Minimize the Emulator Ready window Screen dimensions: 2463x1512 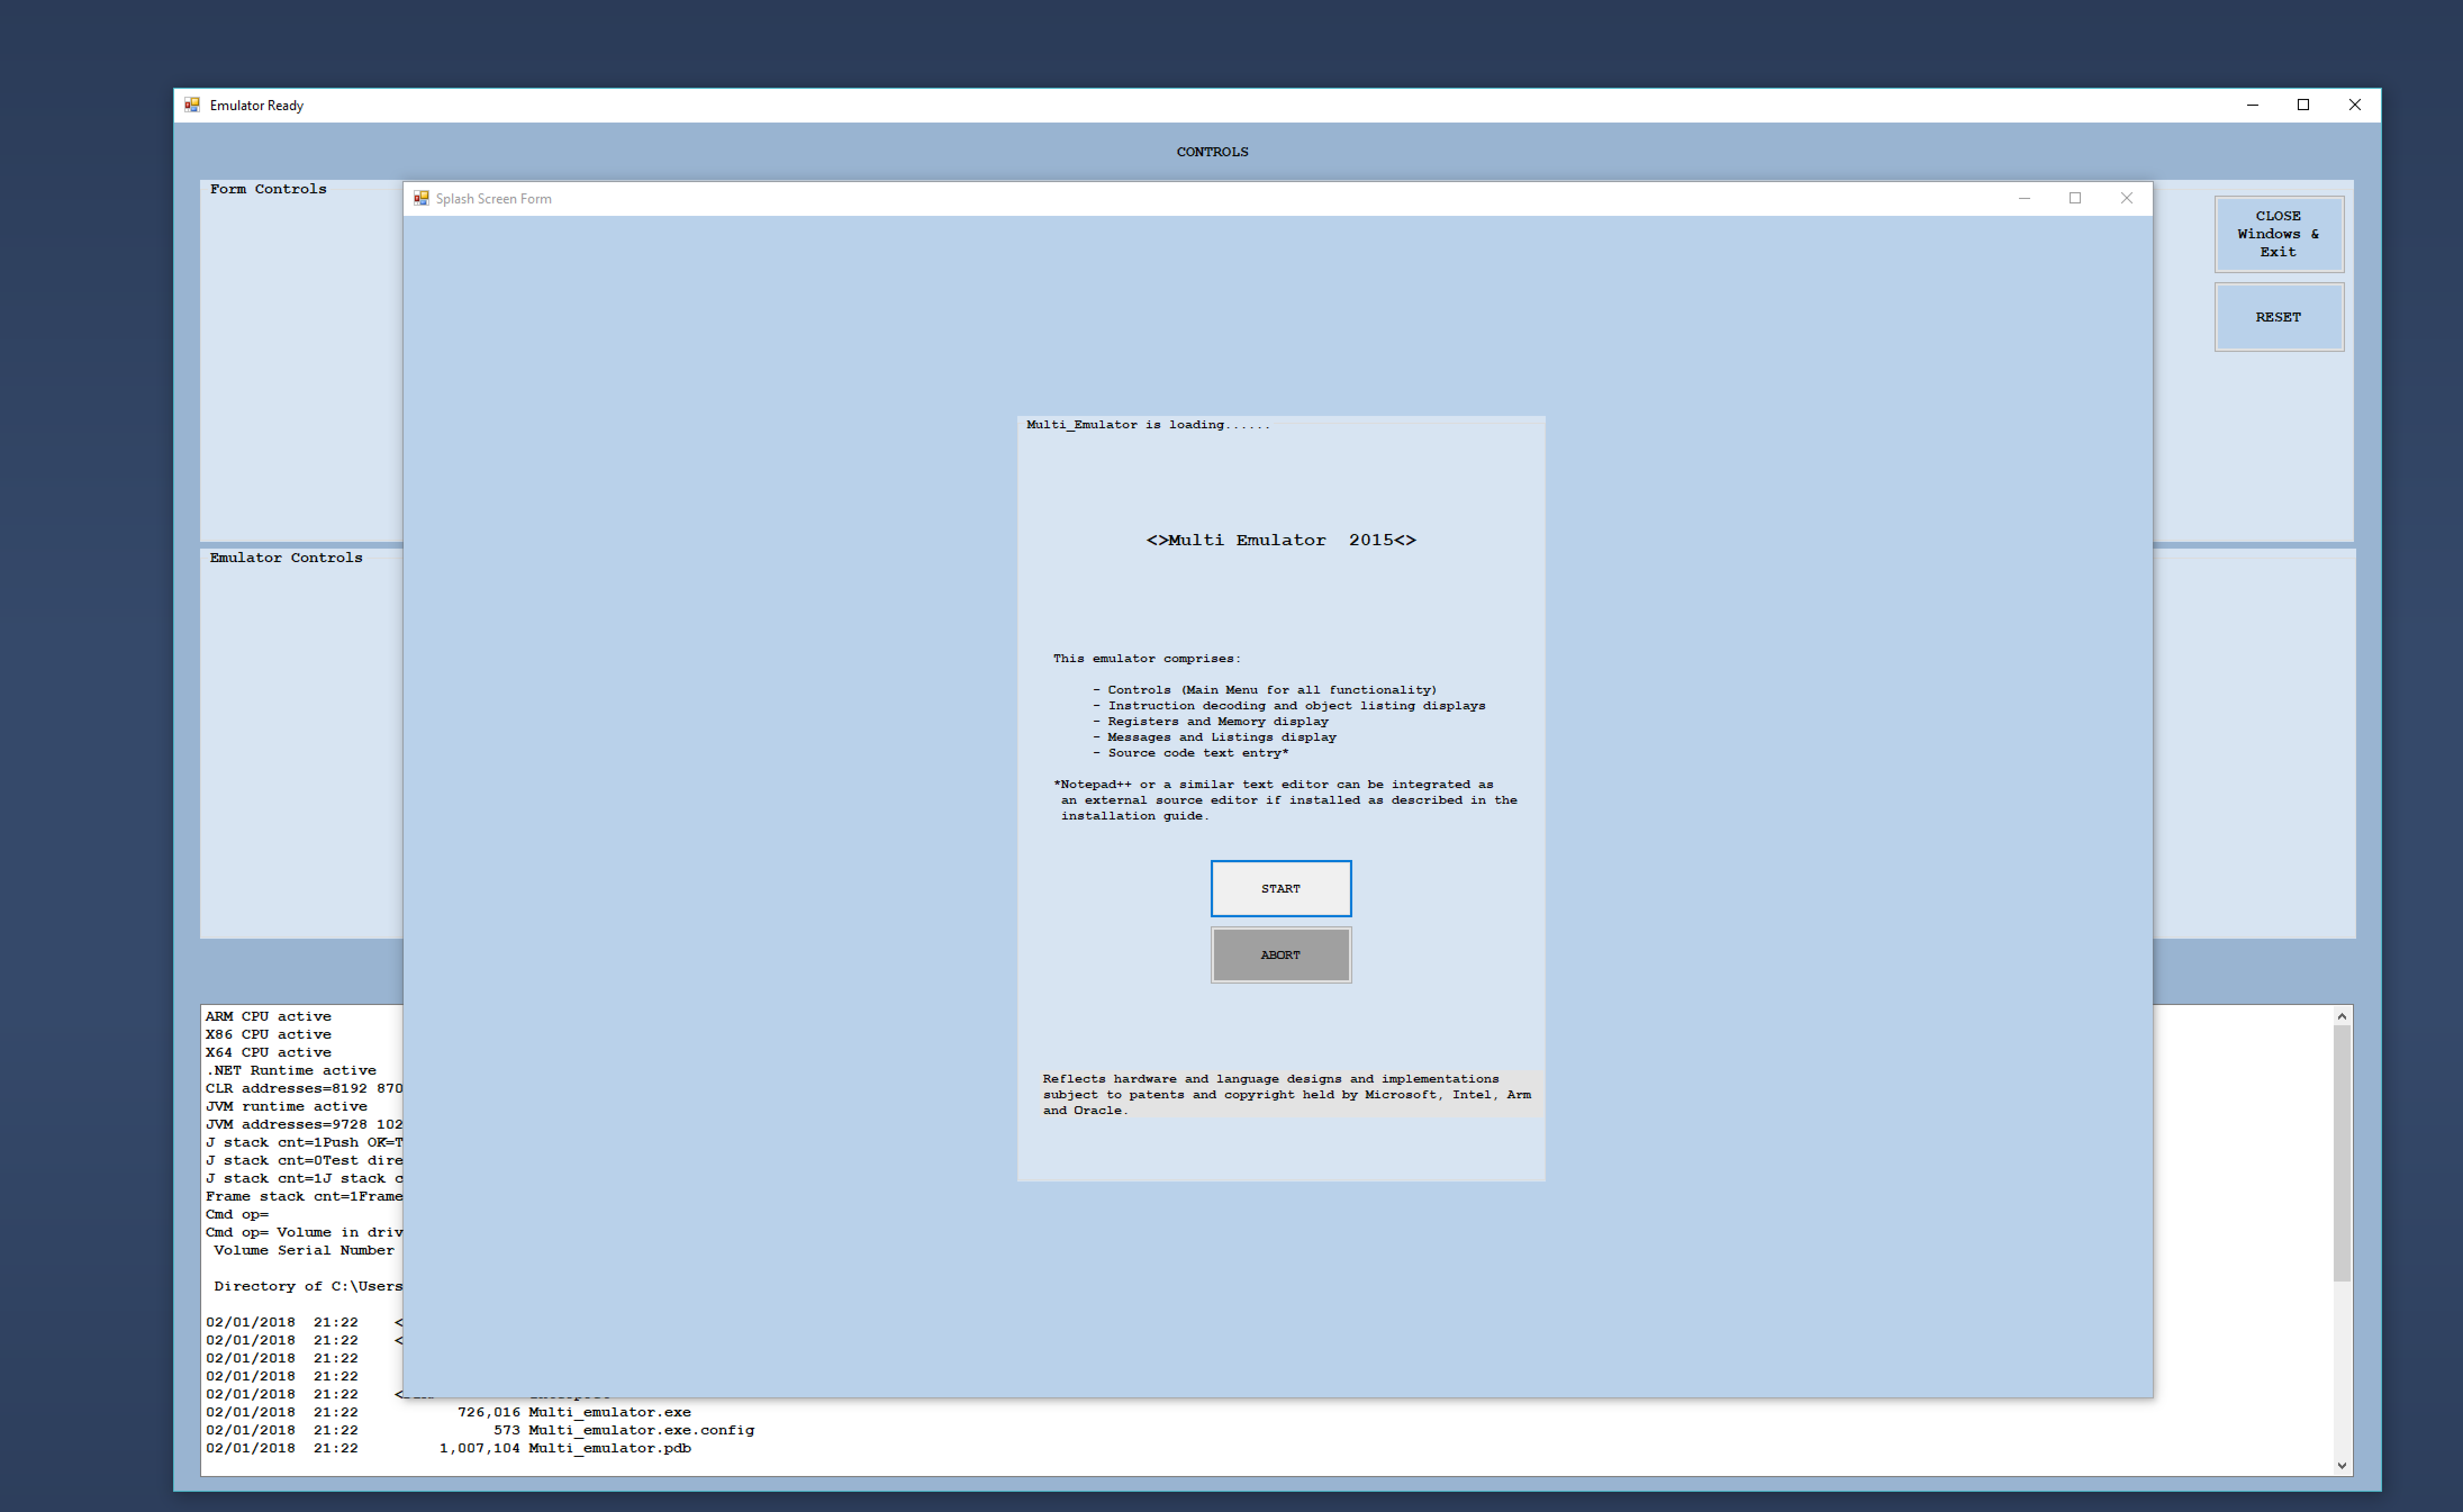tap(2252, 104)
